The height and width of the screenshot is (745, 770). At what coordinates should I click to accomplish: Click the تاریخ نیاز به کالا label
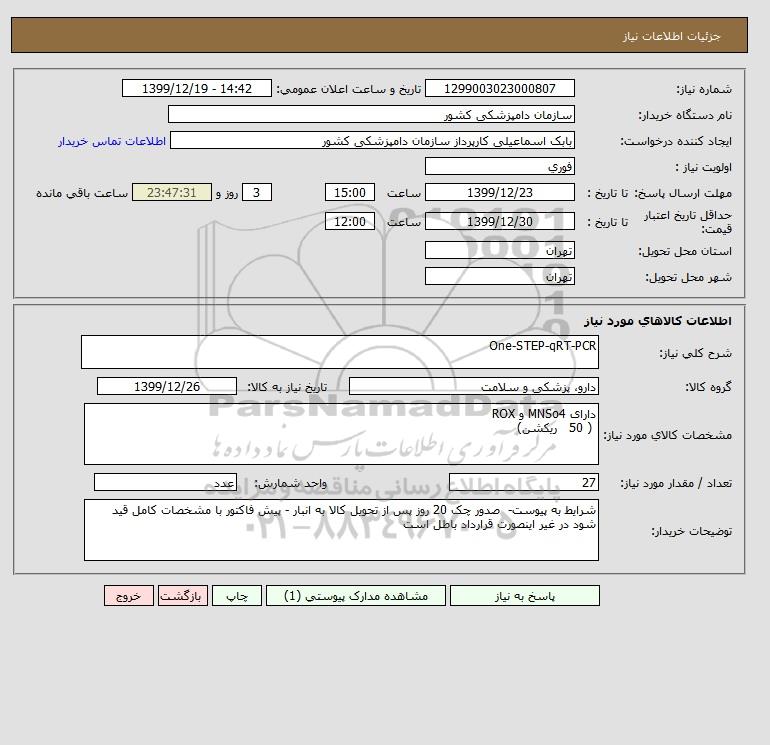pyautogui.click(x=287, y=387)
